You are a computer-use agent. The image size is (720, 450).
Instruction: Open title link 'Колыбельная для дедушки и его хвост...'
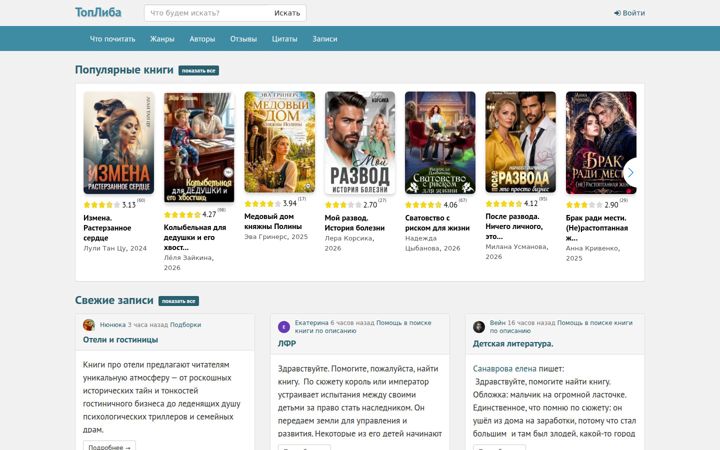coord(195,237)
